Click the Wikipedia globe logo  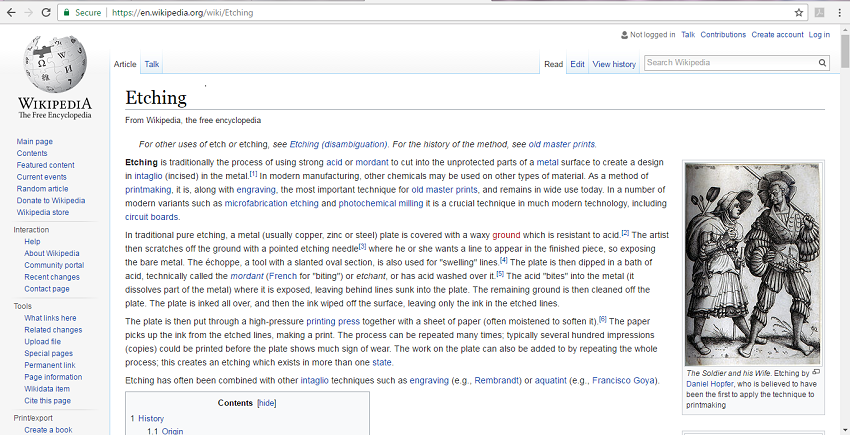point(55,64)
